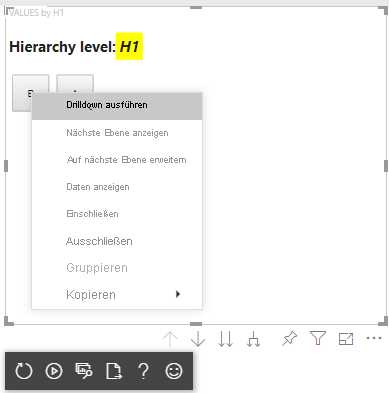Click the drill up arrow icon

pos(170,339)
